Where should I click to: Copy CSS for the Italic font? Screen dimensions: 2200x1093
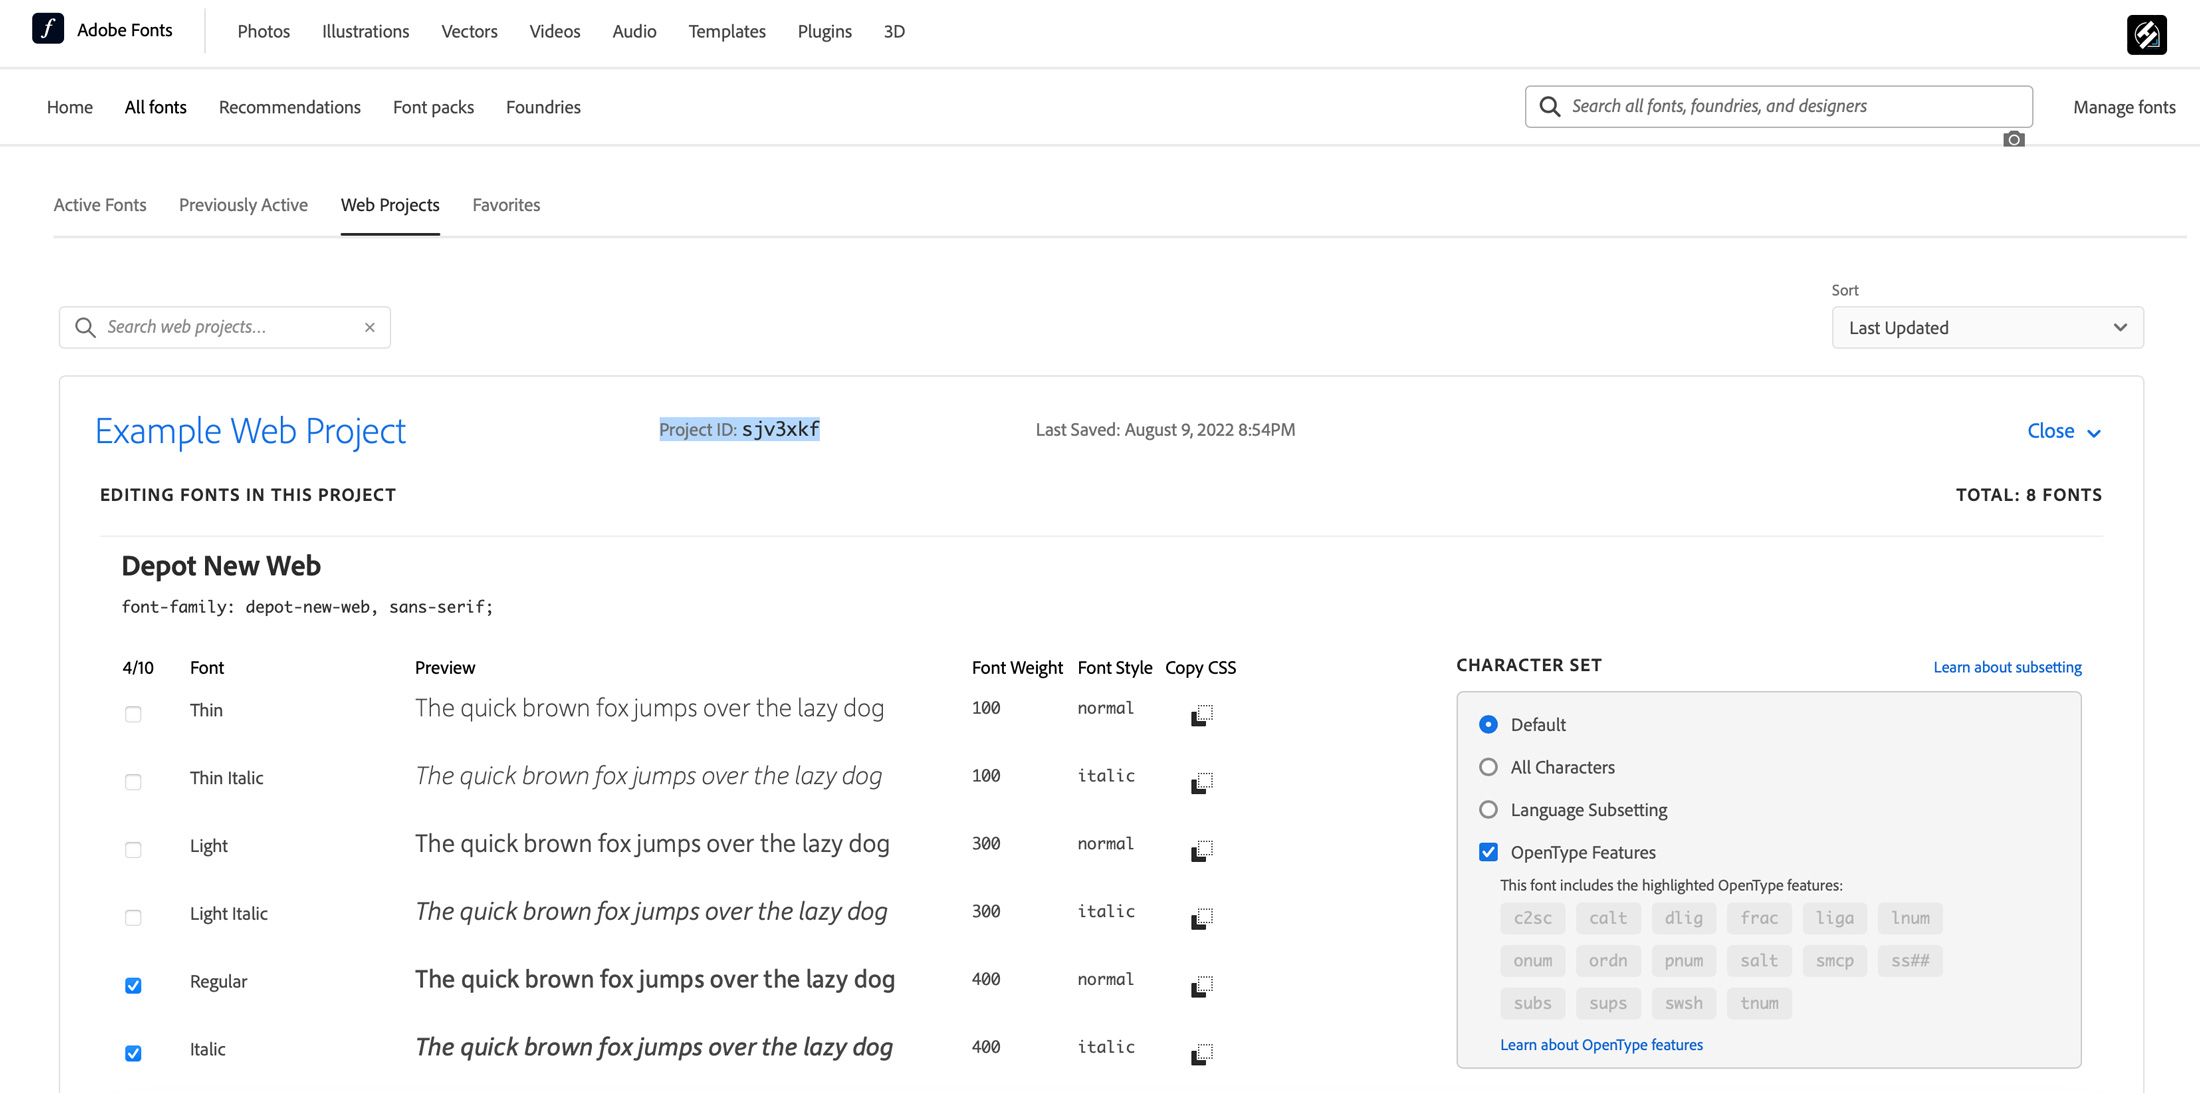coord(1202,1054)
